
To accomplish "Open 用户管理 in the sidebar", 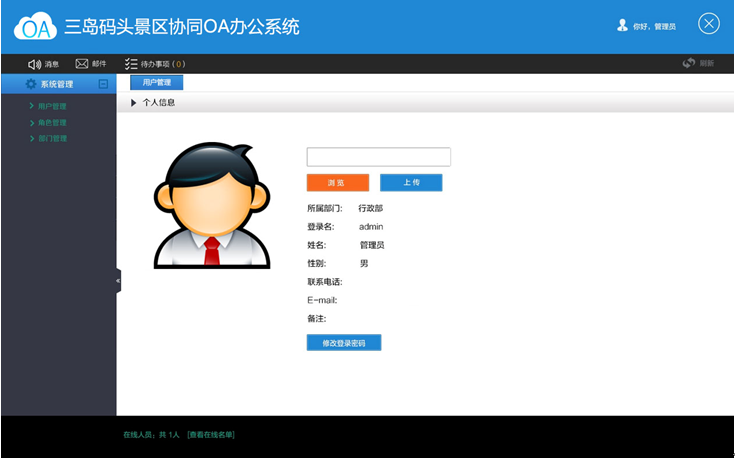I will click(52, 106).
